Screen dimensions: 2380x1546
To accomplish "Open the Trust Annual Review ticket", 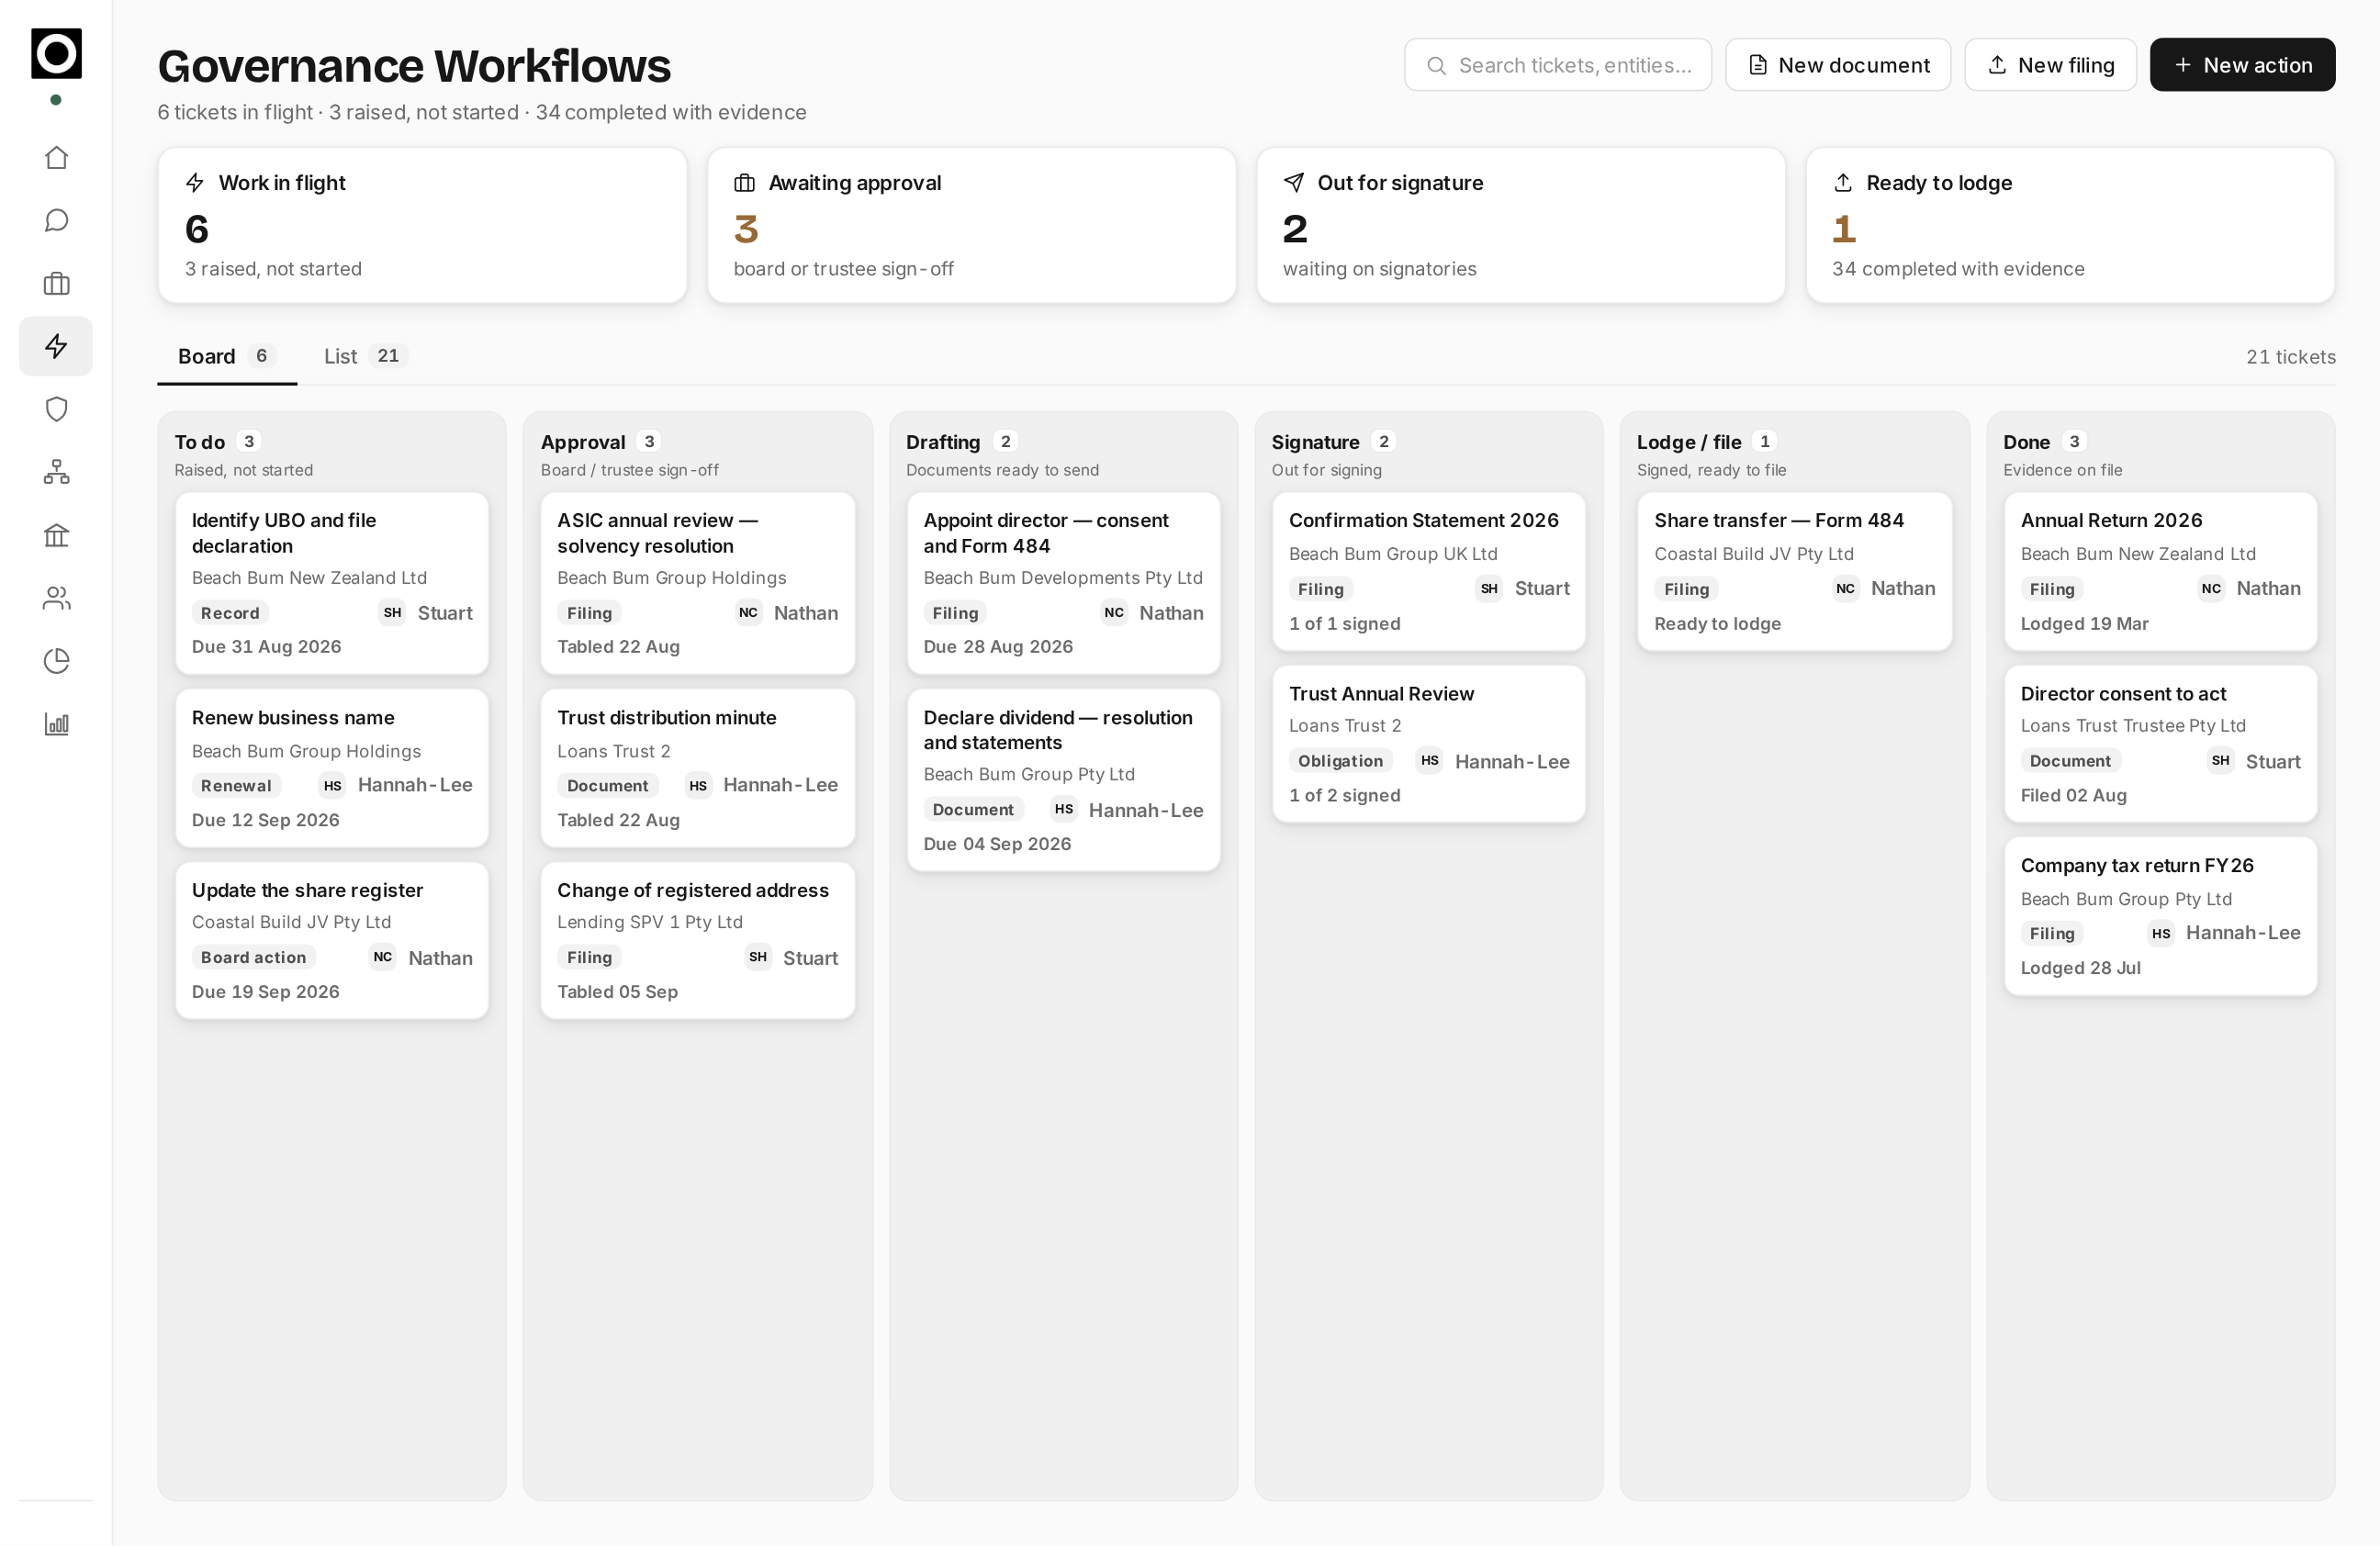I will pos(1429,744).
